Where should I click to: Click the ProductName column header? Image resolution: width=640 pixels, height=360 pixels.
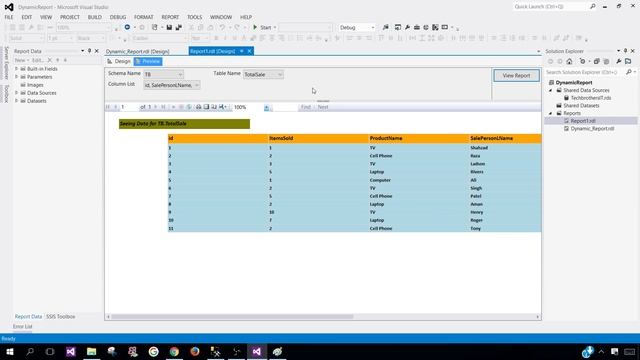tap(386, 138)
